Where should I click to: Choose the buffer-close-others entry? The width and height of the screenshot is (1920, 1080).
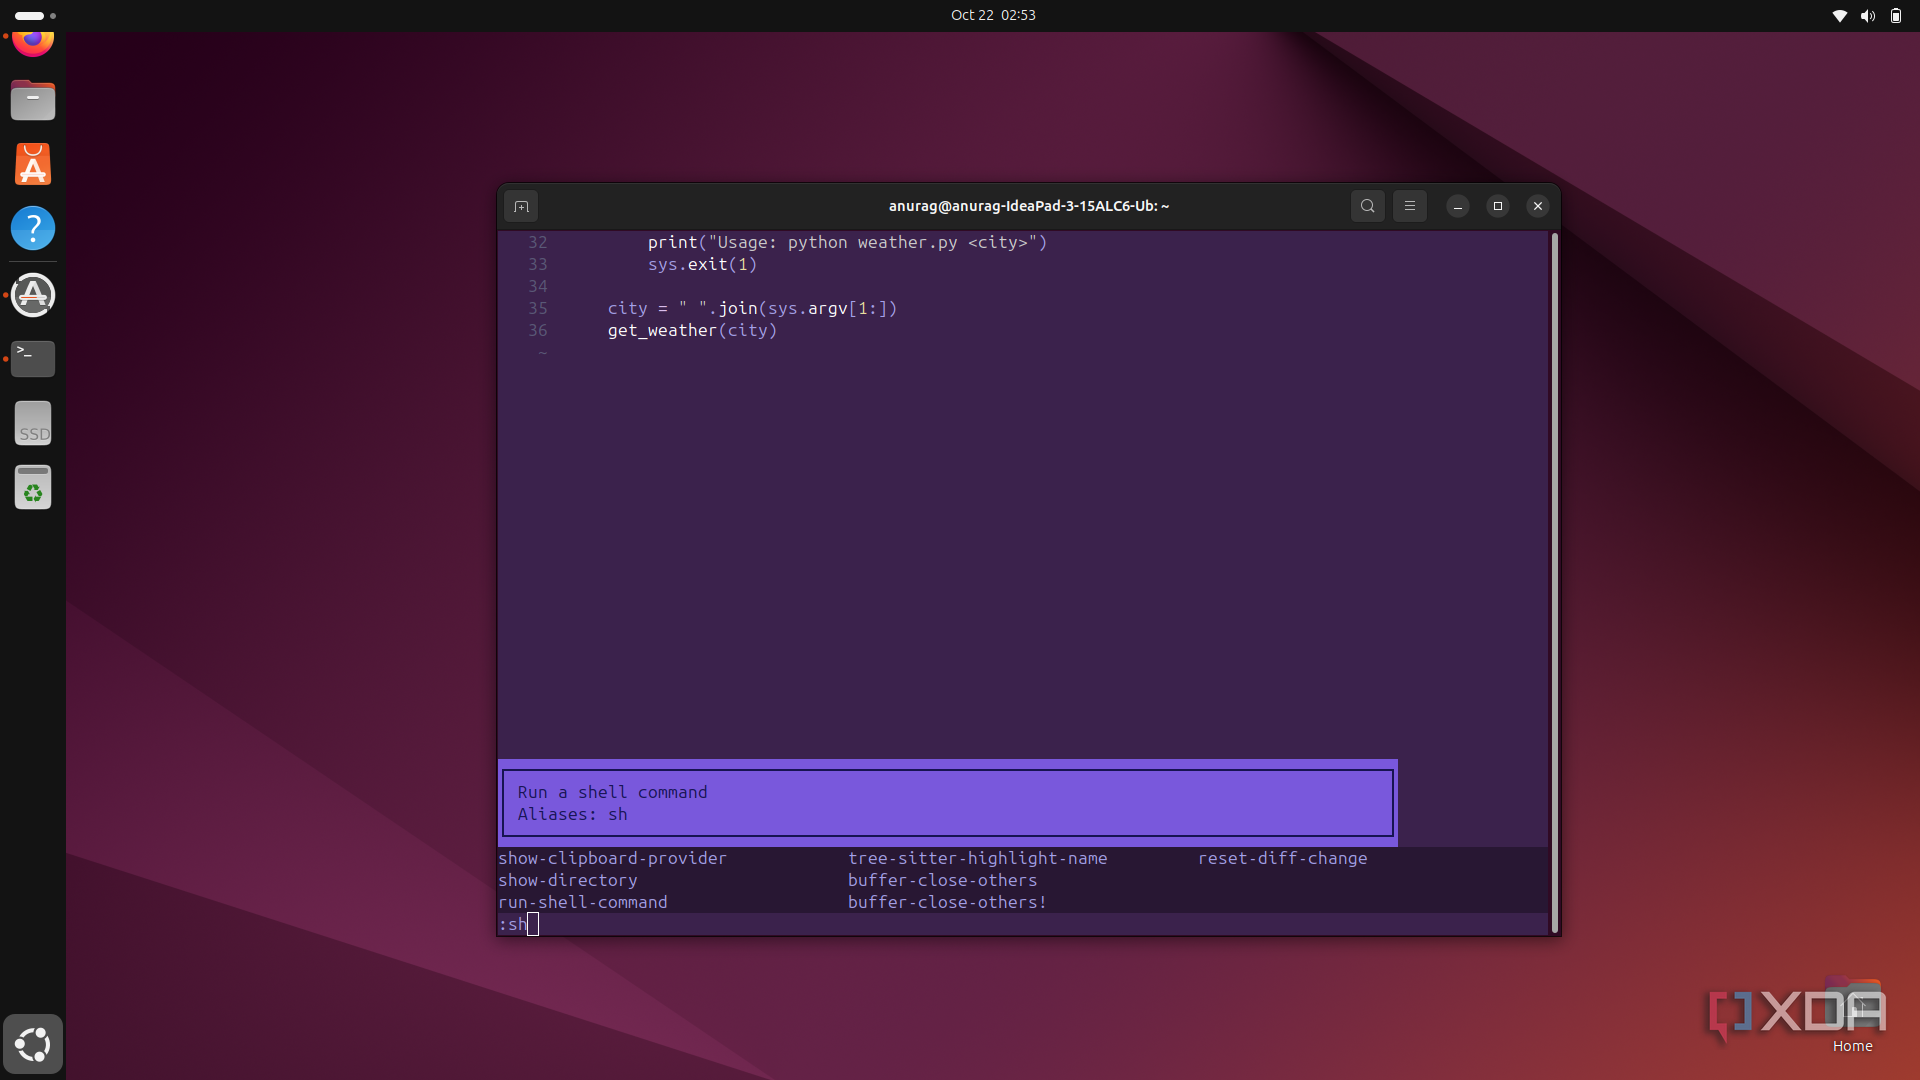tap(942, 880)
